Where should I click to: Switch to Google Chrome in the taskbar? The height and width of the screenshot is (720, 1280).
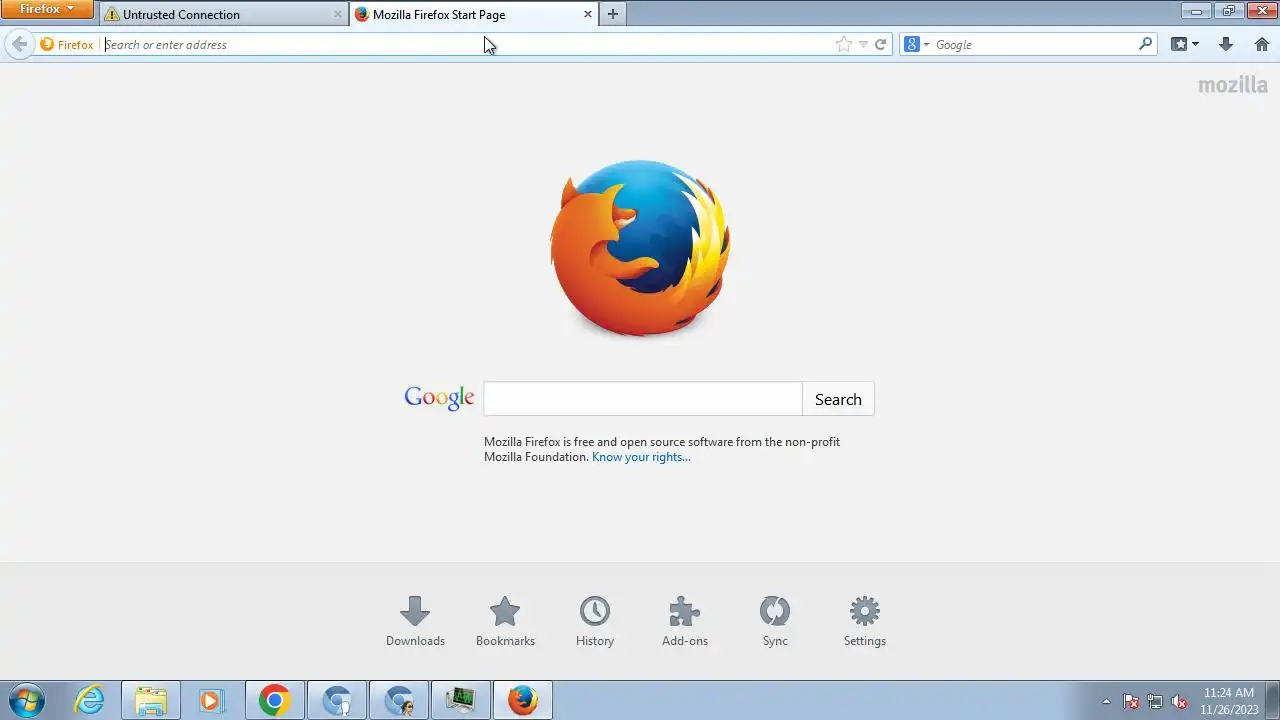275,700
